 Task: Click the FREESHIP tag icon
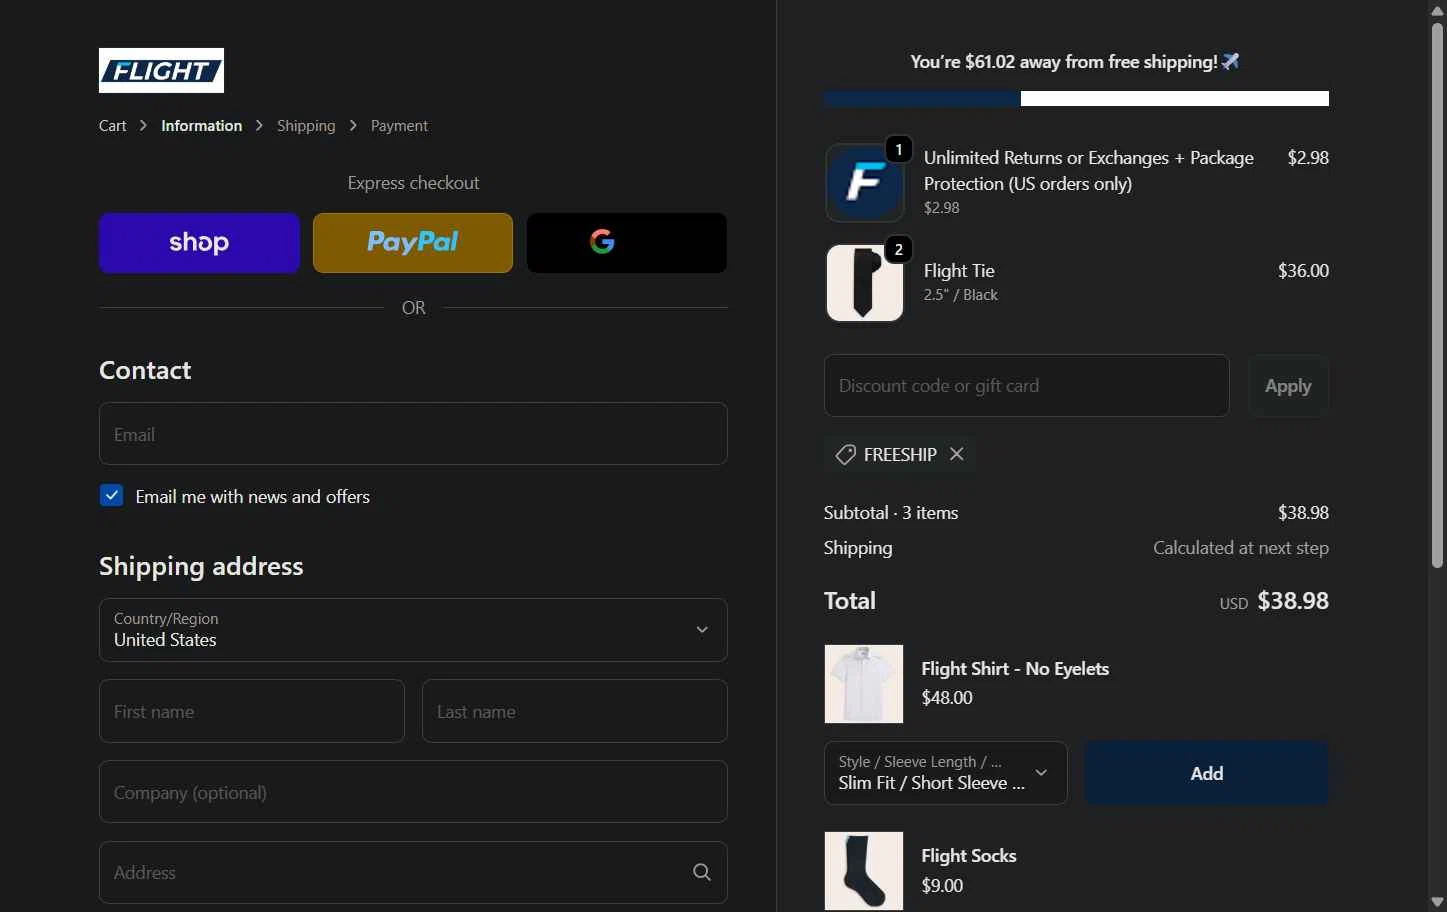(846, 455)
